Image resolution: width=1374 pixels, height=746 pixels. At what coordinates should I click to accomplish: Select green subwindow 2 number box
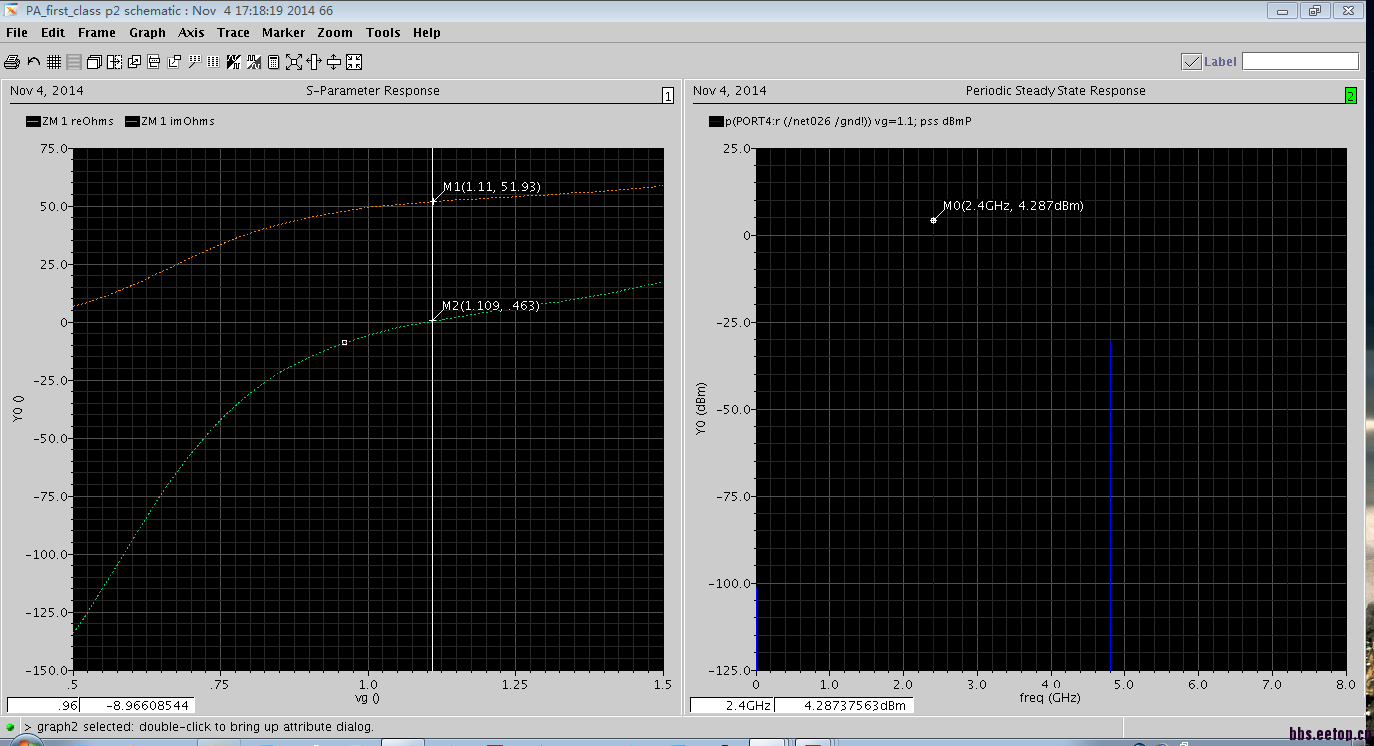(x=1350, y=96)
